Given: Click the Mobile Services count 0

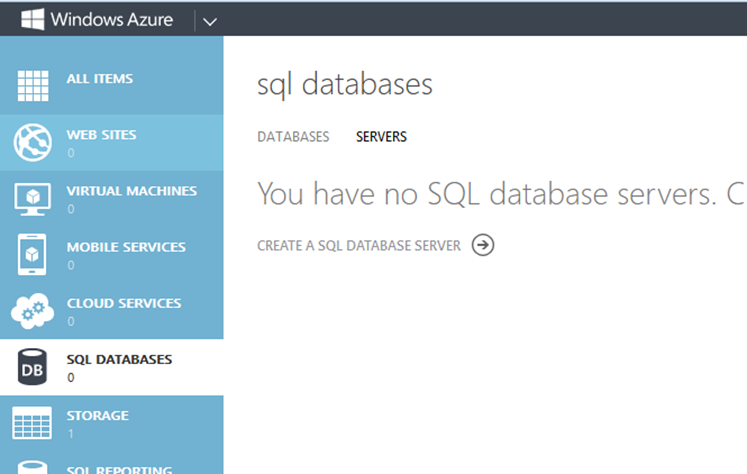Looking at the screenshot, I should 71,265.
